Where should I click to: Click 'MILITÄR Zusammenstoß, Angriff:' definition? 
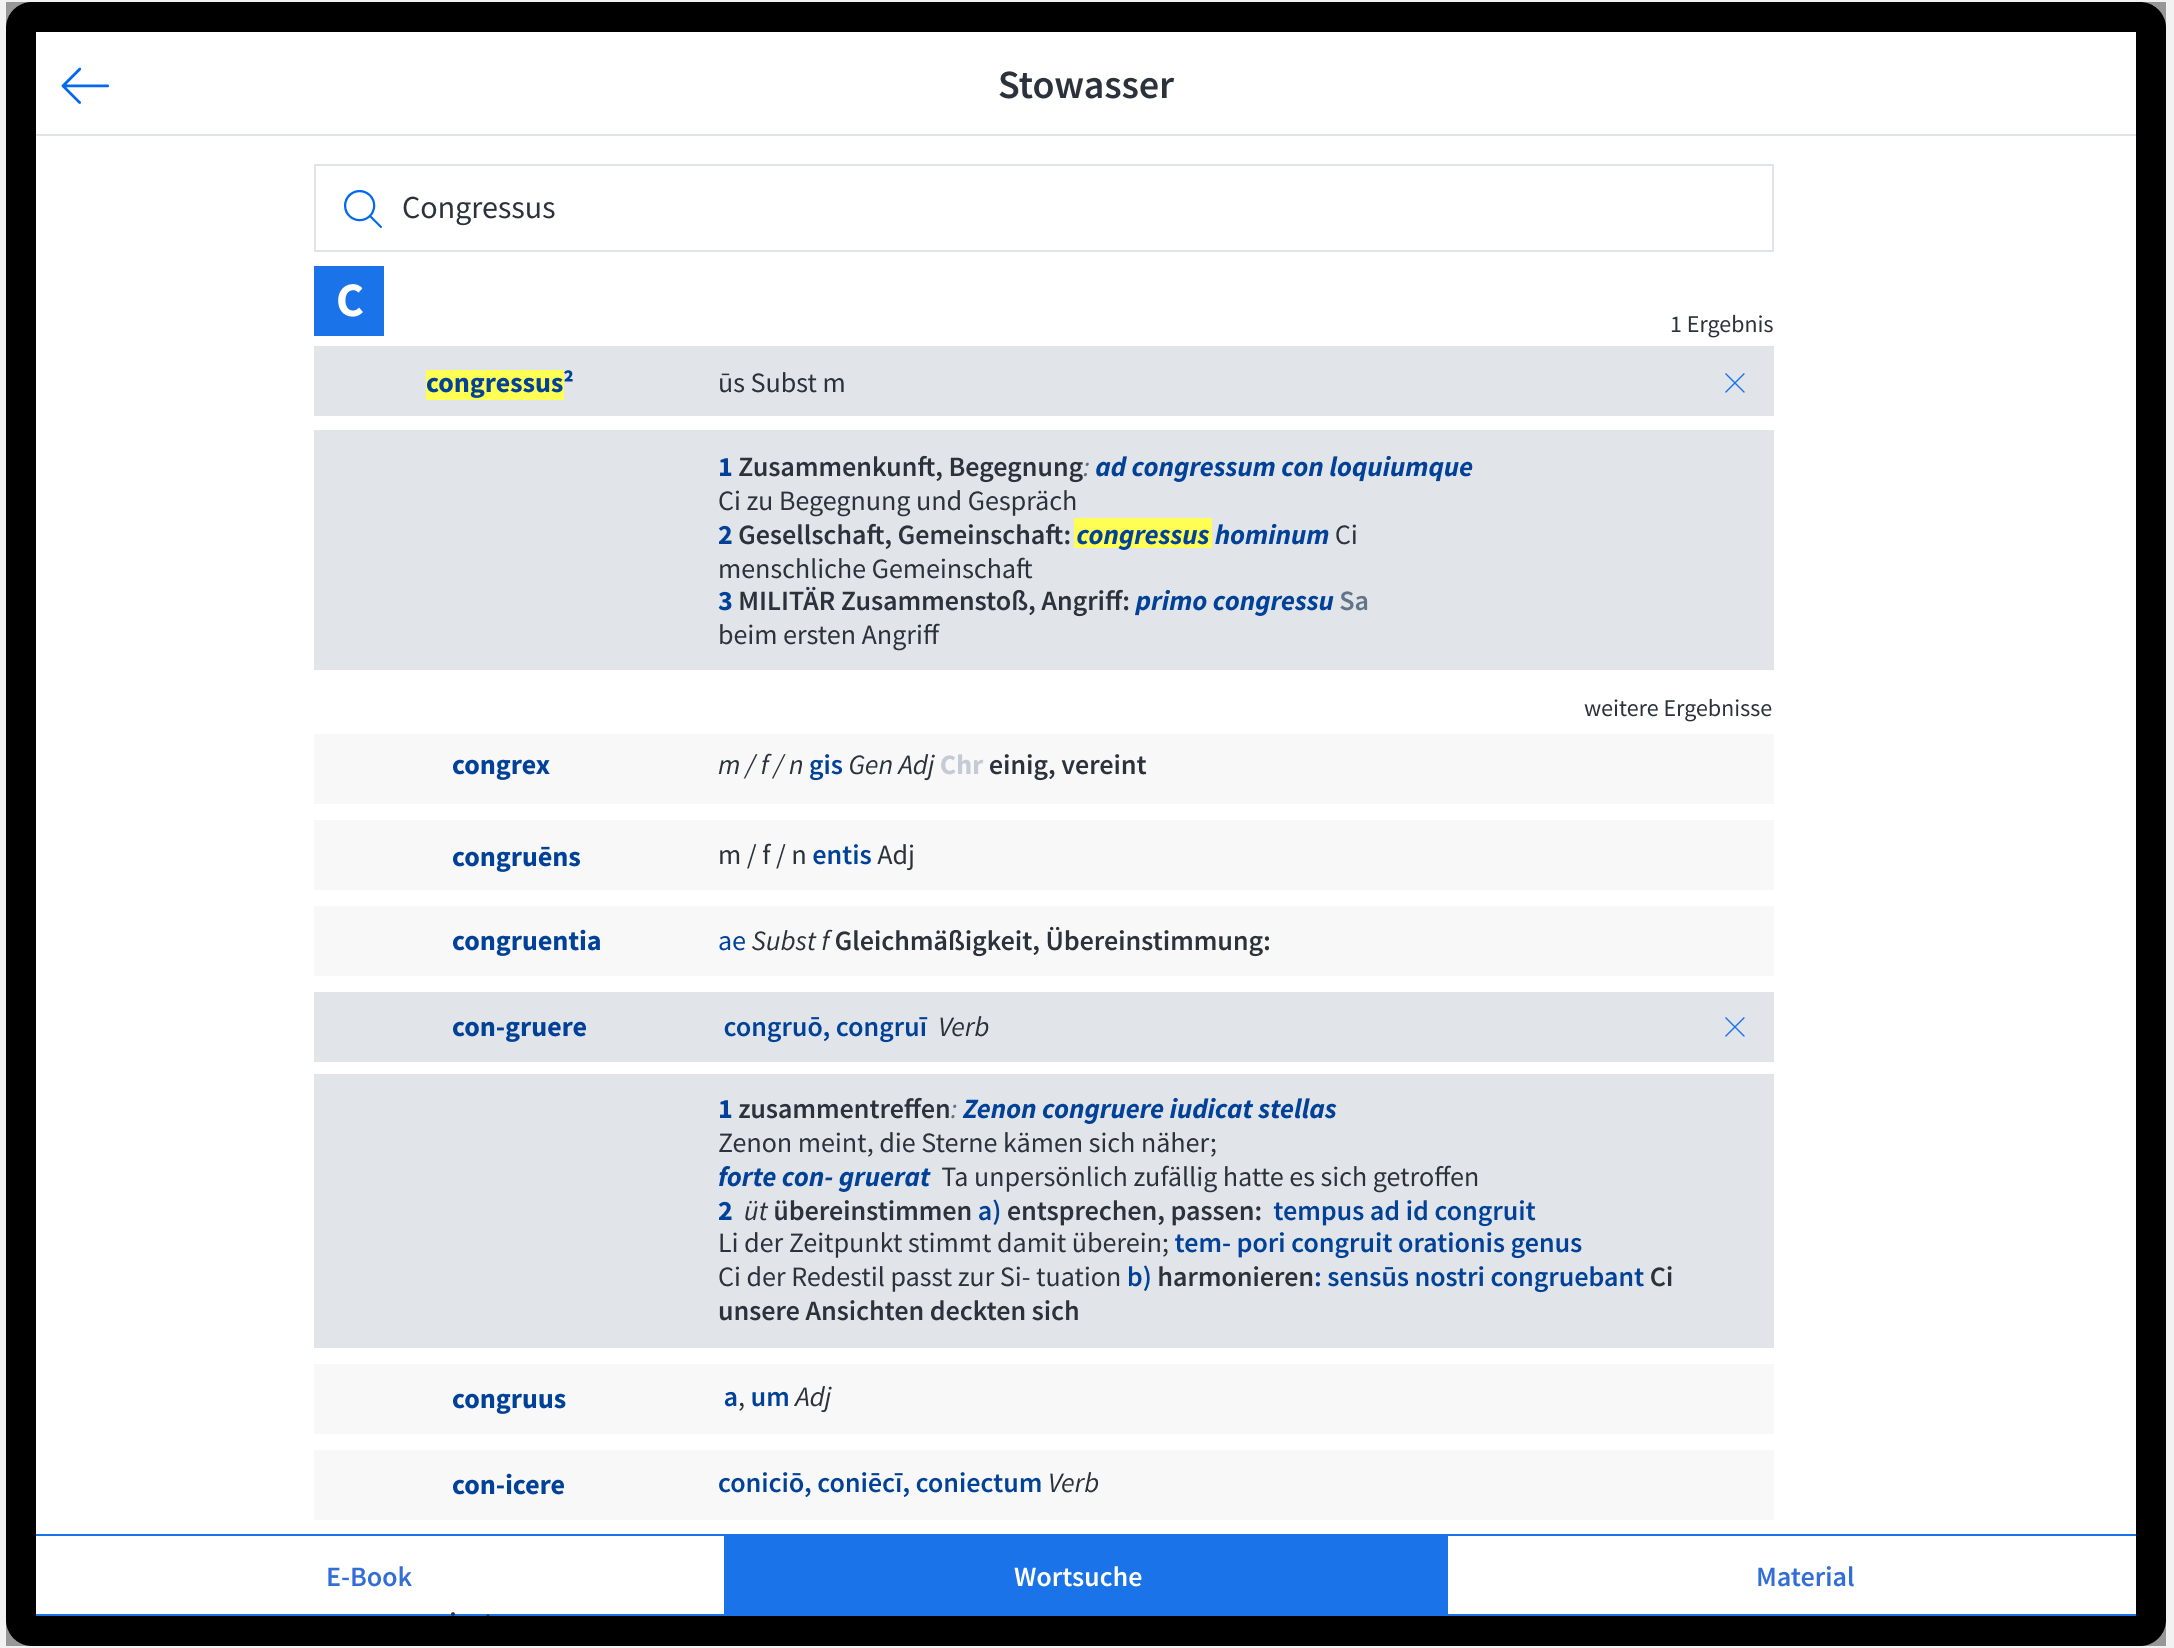tap(933, 601)
